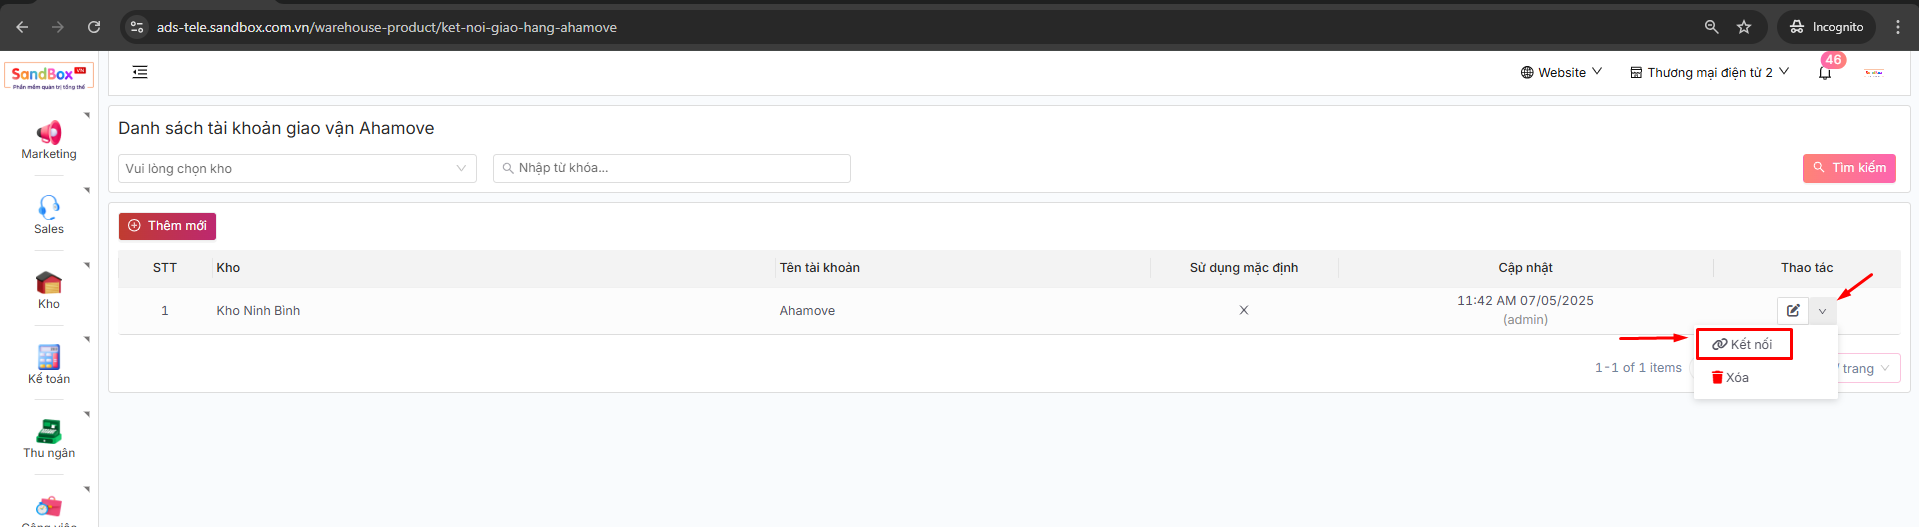Open the Website language dropdown
This screenshot has height=527, width=1919.
1561,72
